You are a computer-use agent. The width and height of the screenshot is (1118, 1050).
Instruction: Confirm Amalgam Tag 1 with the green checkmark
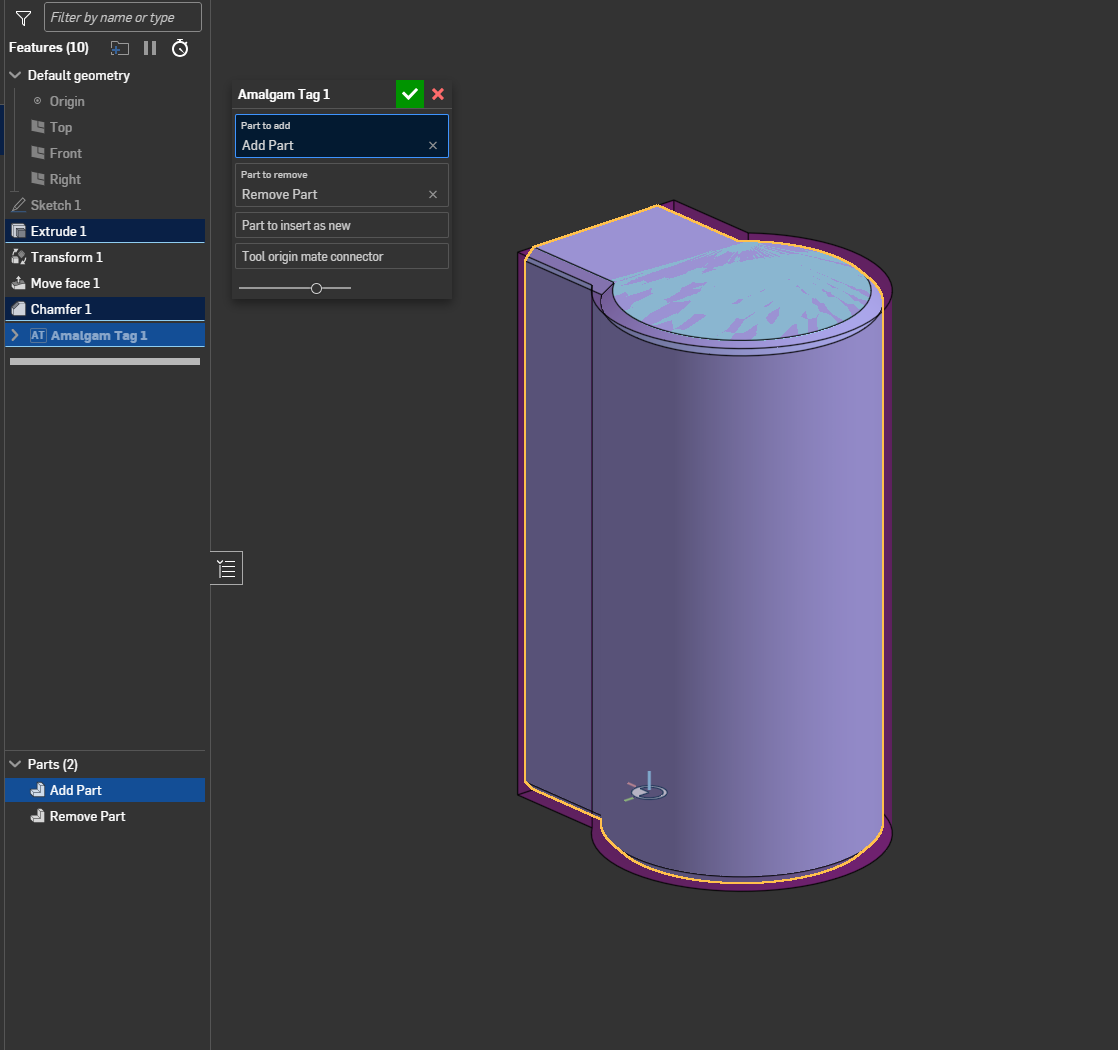click(410, 94)
